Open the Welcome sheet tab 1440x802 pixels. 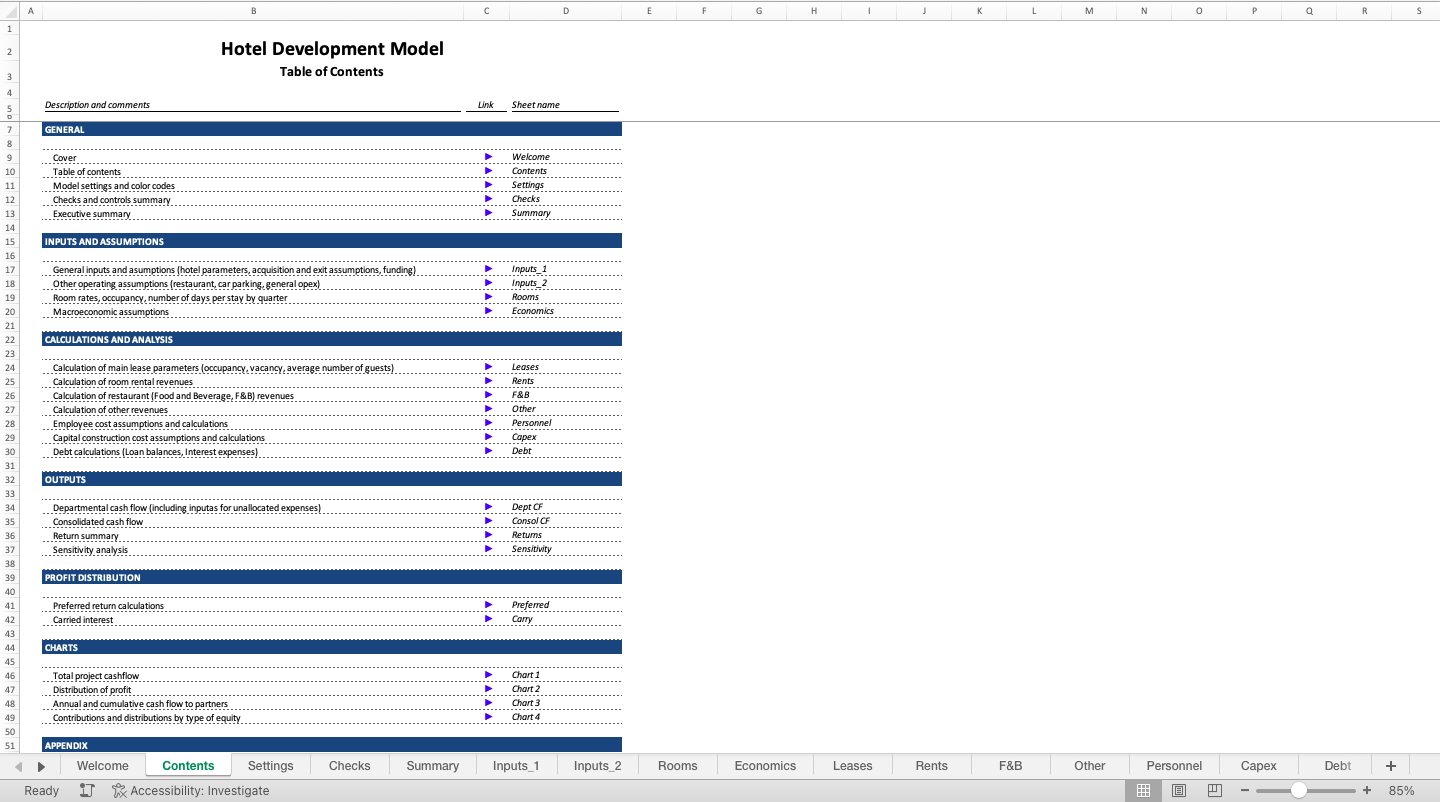click(x=103, y=766)
